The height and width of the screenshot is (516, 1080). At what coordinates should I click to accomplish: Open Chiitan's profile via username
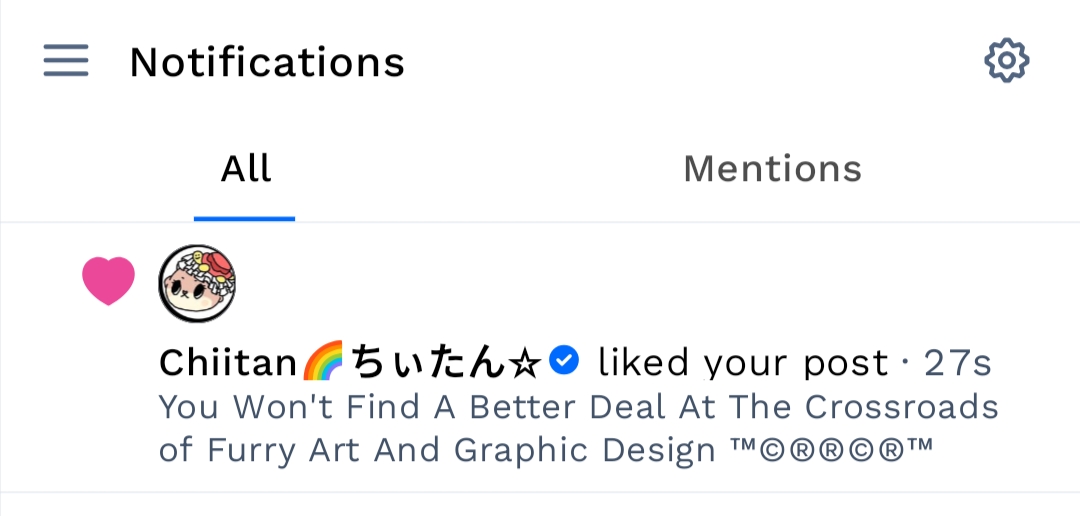(x=230, y=362)
